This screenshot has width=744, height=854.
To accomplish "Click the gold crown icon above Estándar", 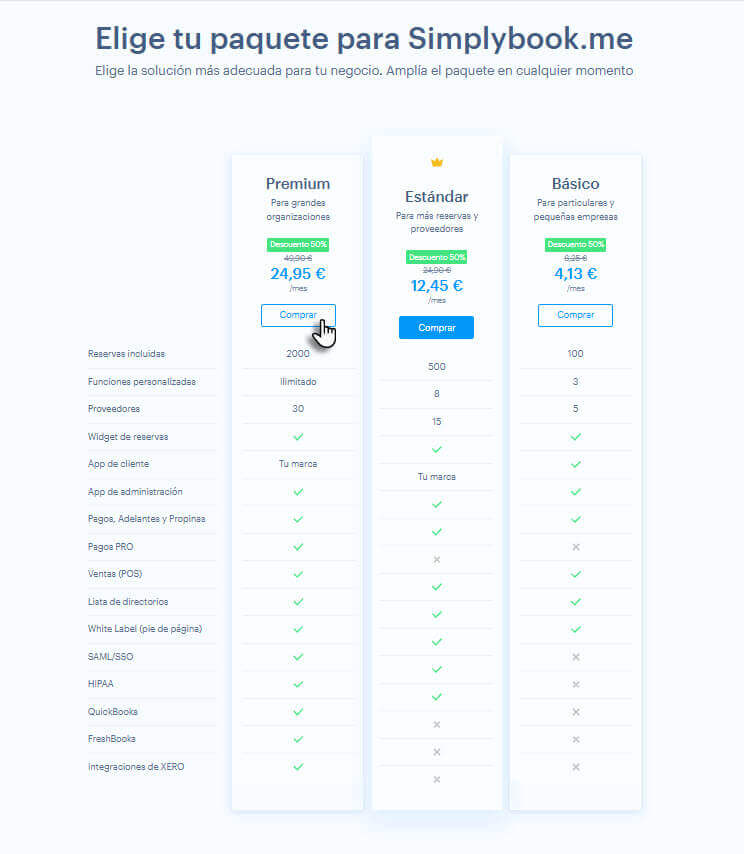I will click(x=436, y=162).
